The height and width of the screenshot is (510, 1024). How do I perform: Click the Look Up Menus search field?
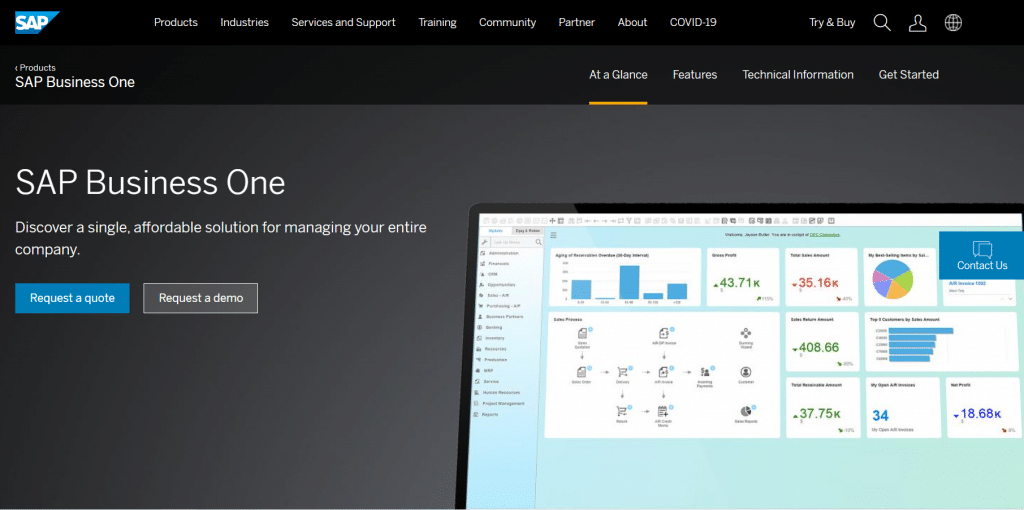[x=517, y=242]
